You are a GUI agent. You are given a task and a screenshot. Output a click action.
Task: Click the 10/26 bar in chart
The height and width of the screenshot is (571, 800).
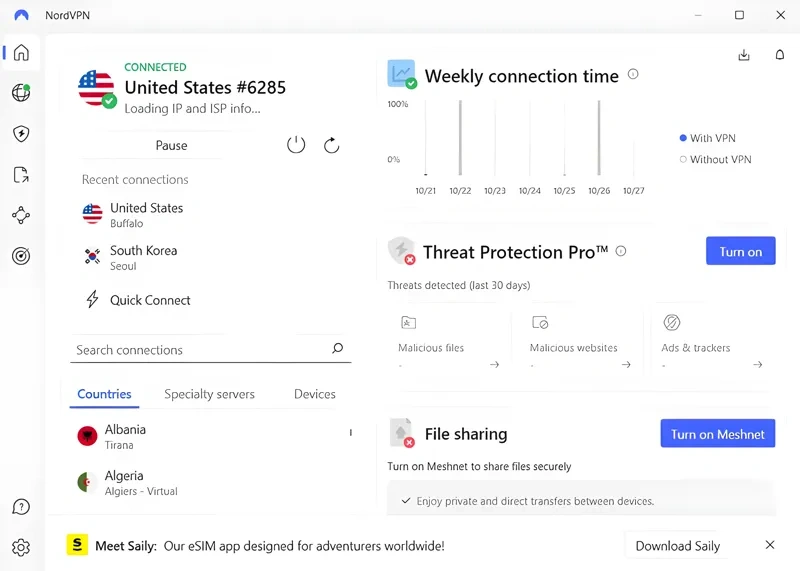(599, 138)
